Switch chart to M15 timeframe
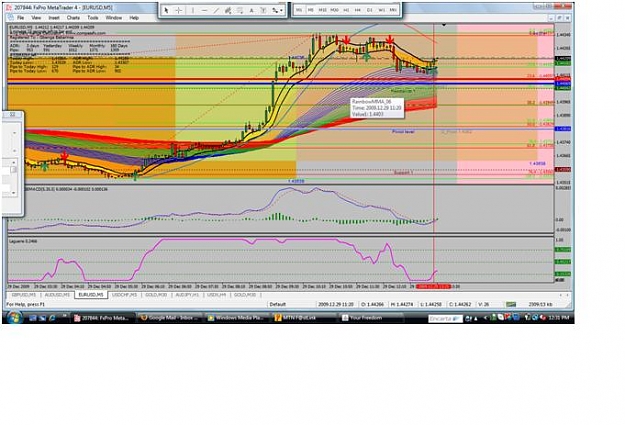Image resolution: width=625 pixels, height=425 pixels. click(x=322, y=10)
